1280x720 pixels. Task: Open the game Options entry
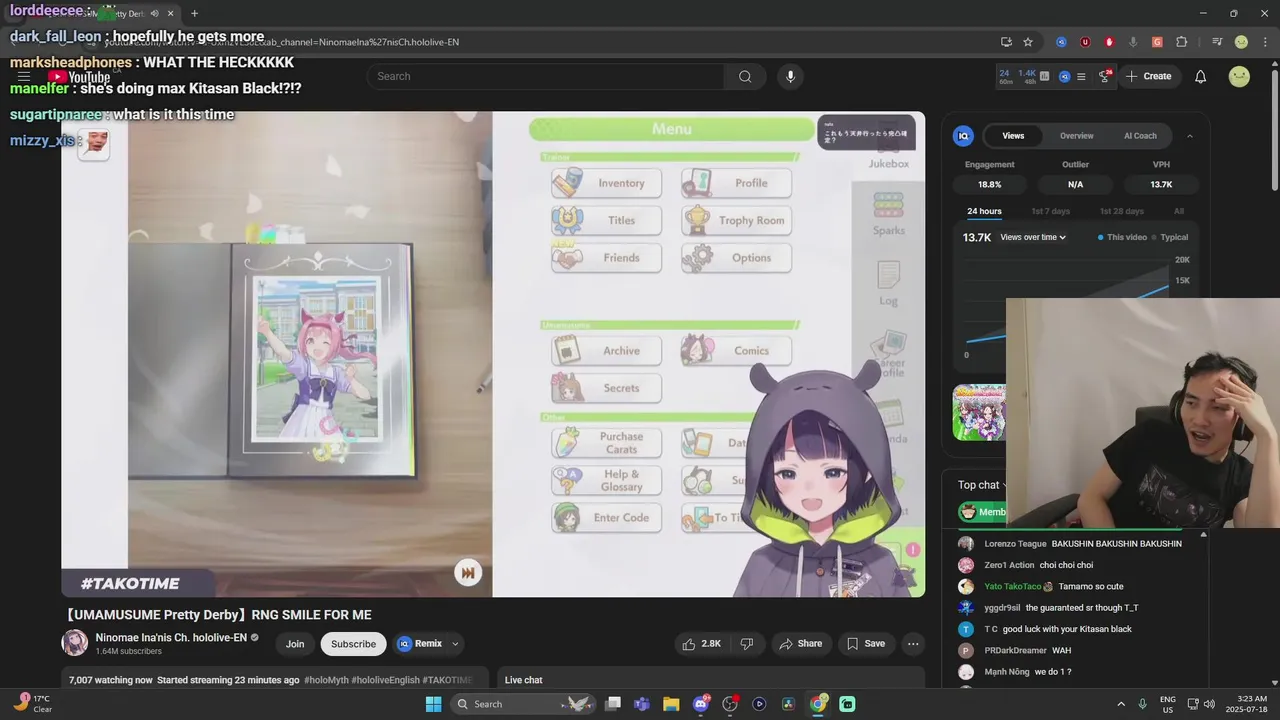point(736,257)
